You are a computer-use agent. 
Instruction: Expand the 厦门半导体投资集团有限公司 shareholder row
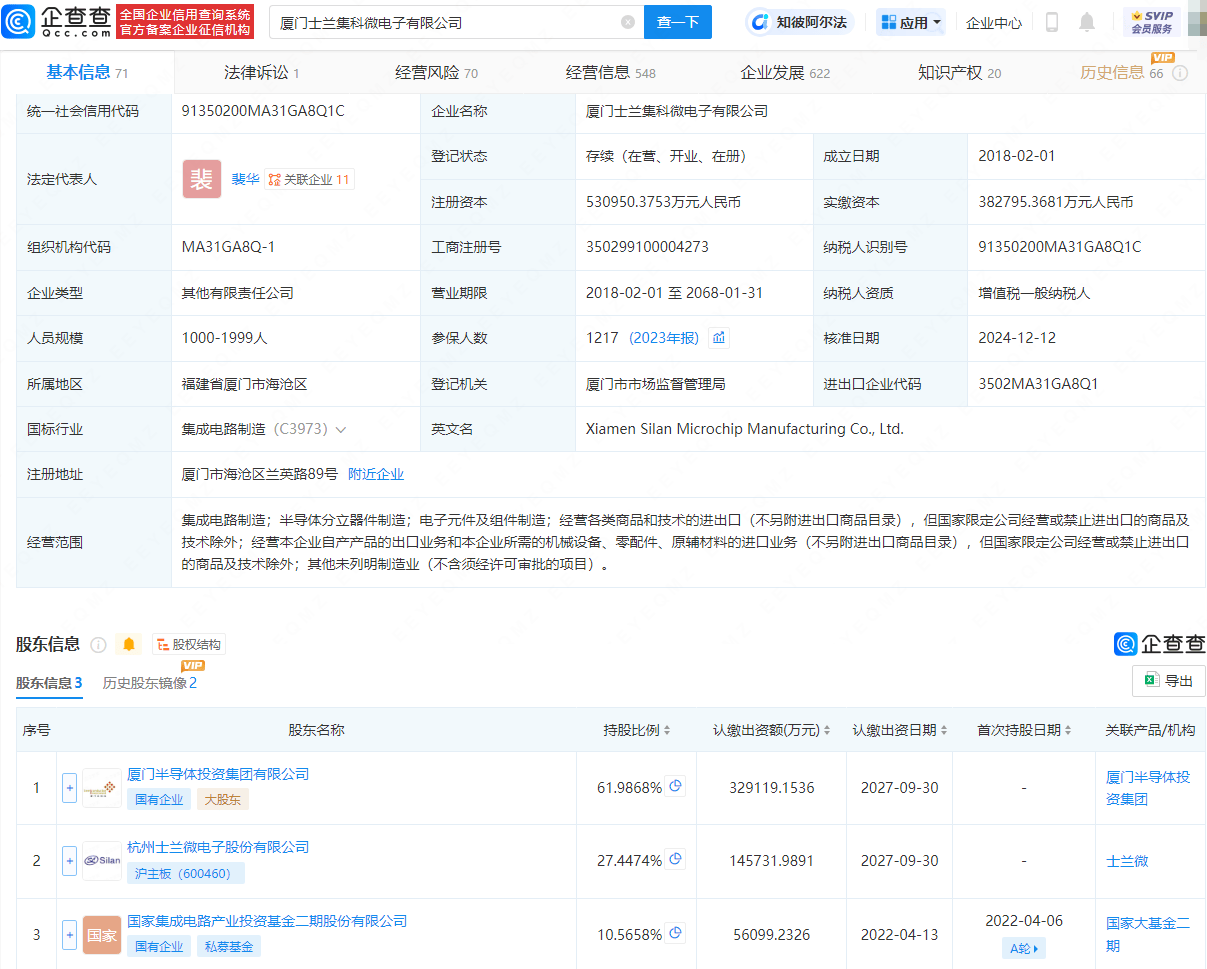tap(69, 788)
